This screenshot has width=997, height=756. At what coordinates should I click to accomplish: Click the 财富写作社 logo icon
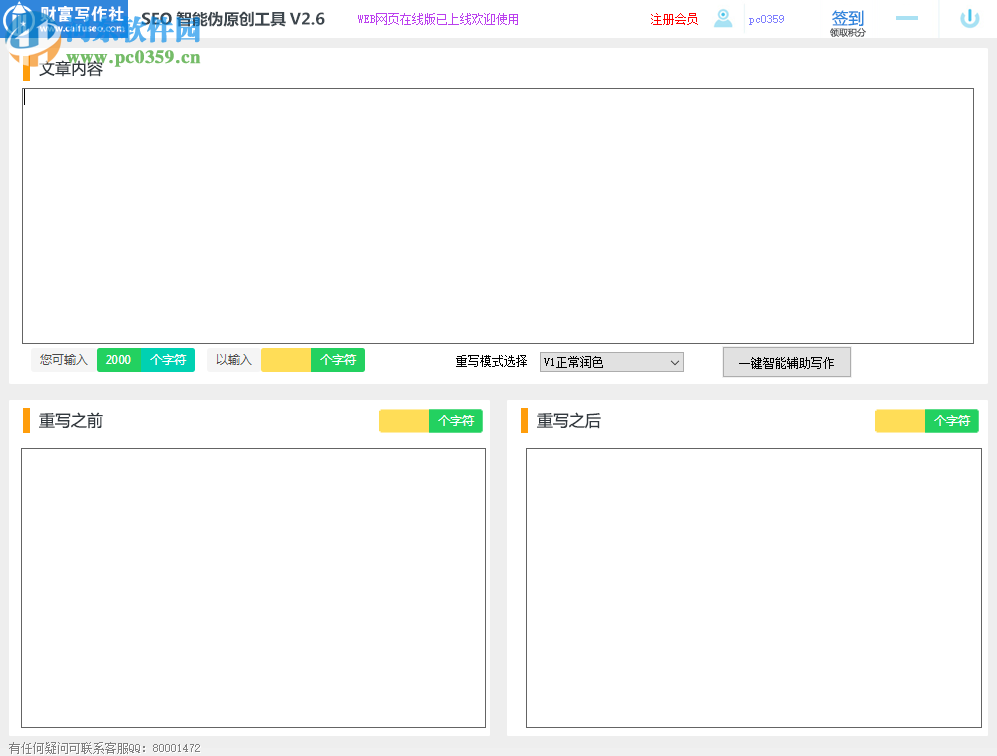tap(20, 18)
